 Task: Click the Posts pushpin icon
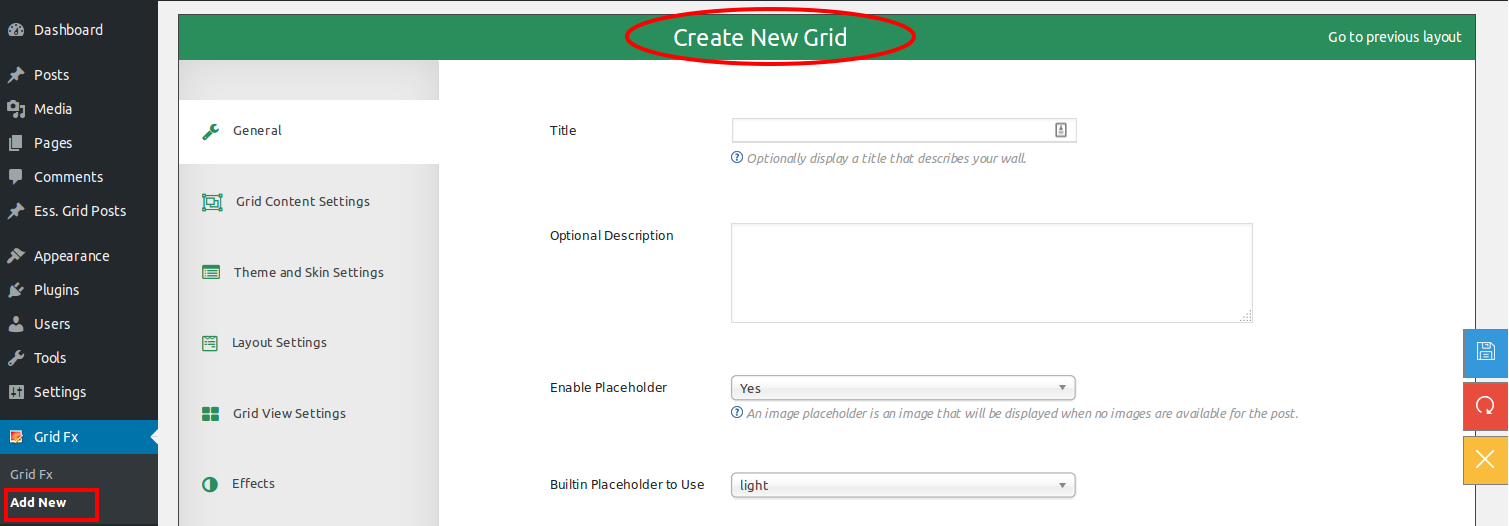click(16, 75)
